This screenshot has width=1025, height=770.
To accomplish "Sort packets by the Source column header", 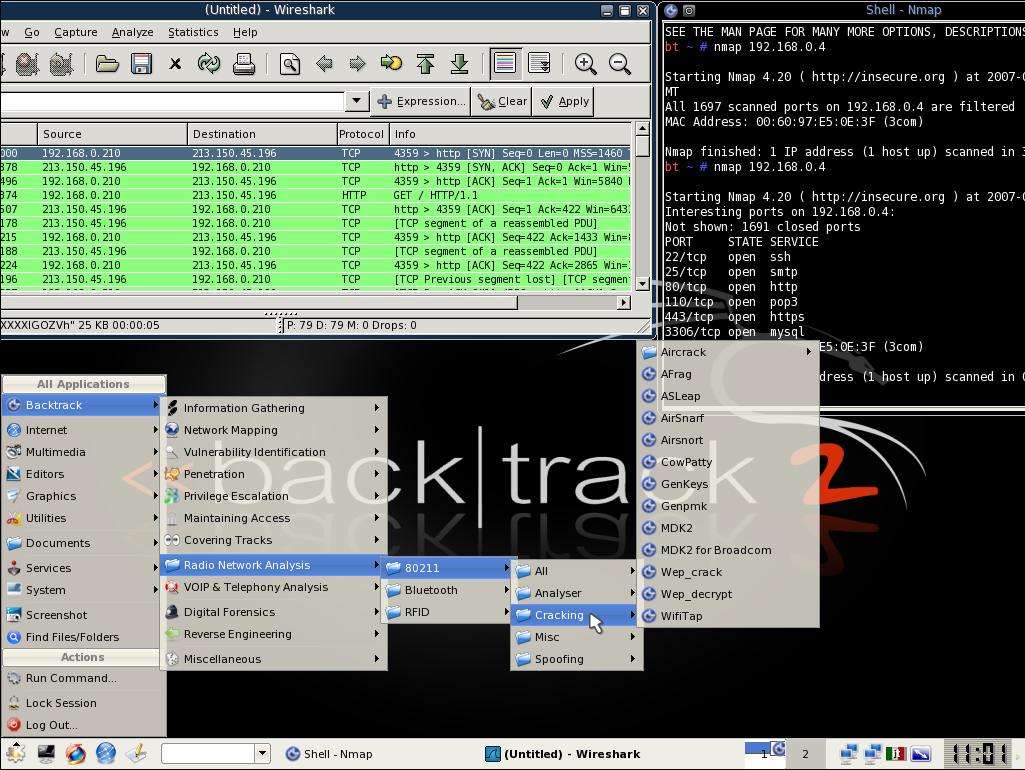I will (112, 134).
